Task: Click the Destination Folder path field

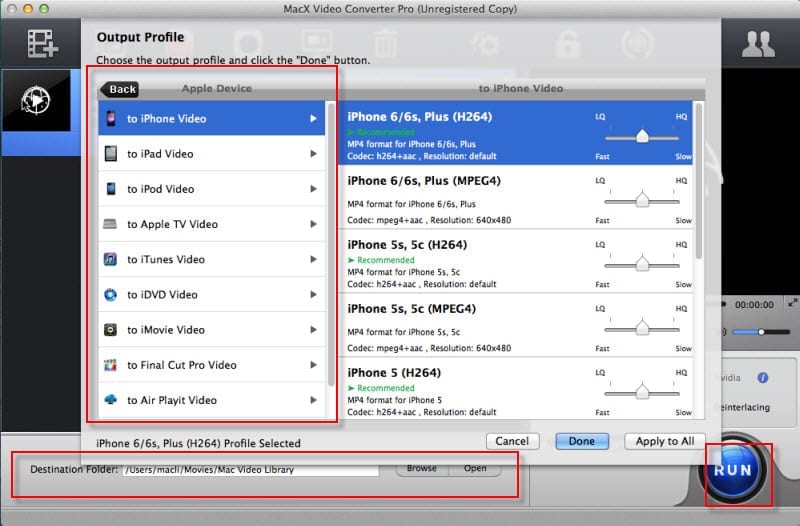Action: [251, 470]
